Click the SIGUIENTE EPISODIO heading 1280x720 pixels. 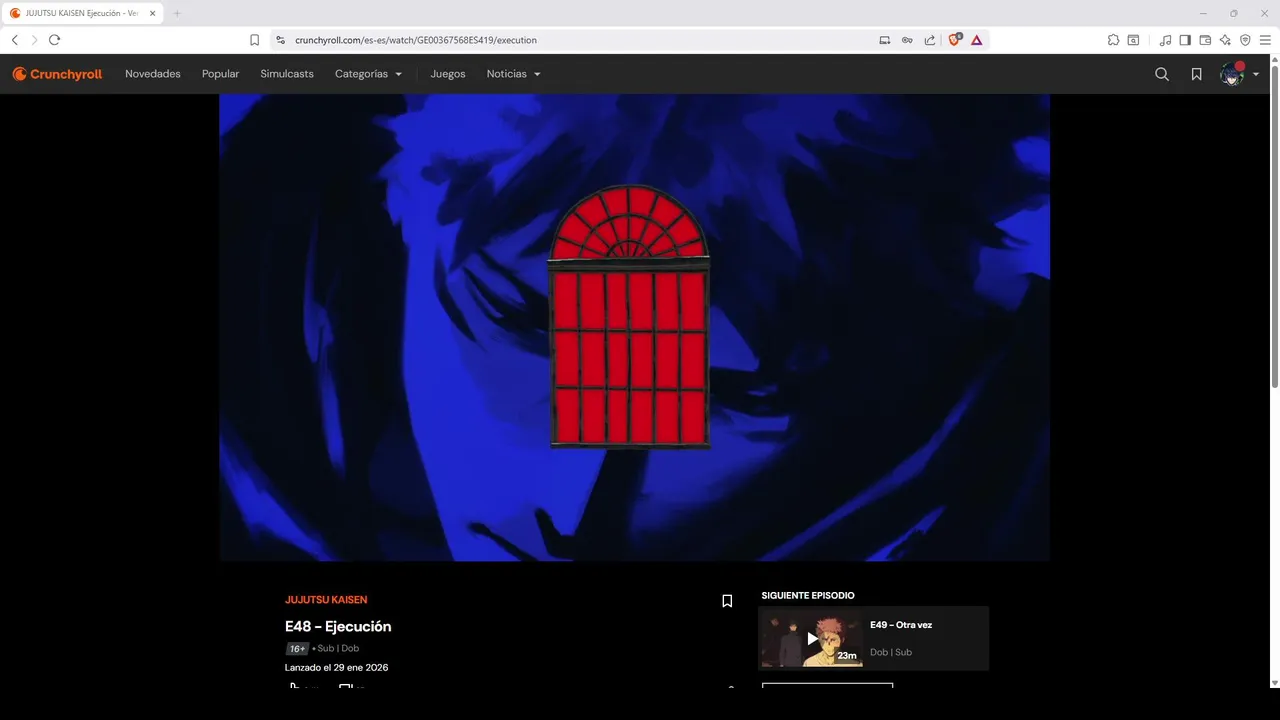(x=808, y=596)
